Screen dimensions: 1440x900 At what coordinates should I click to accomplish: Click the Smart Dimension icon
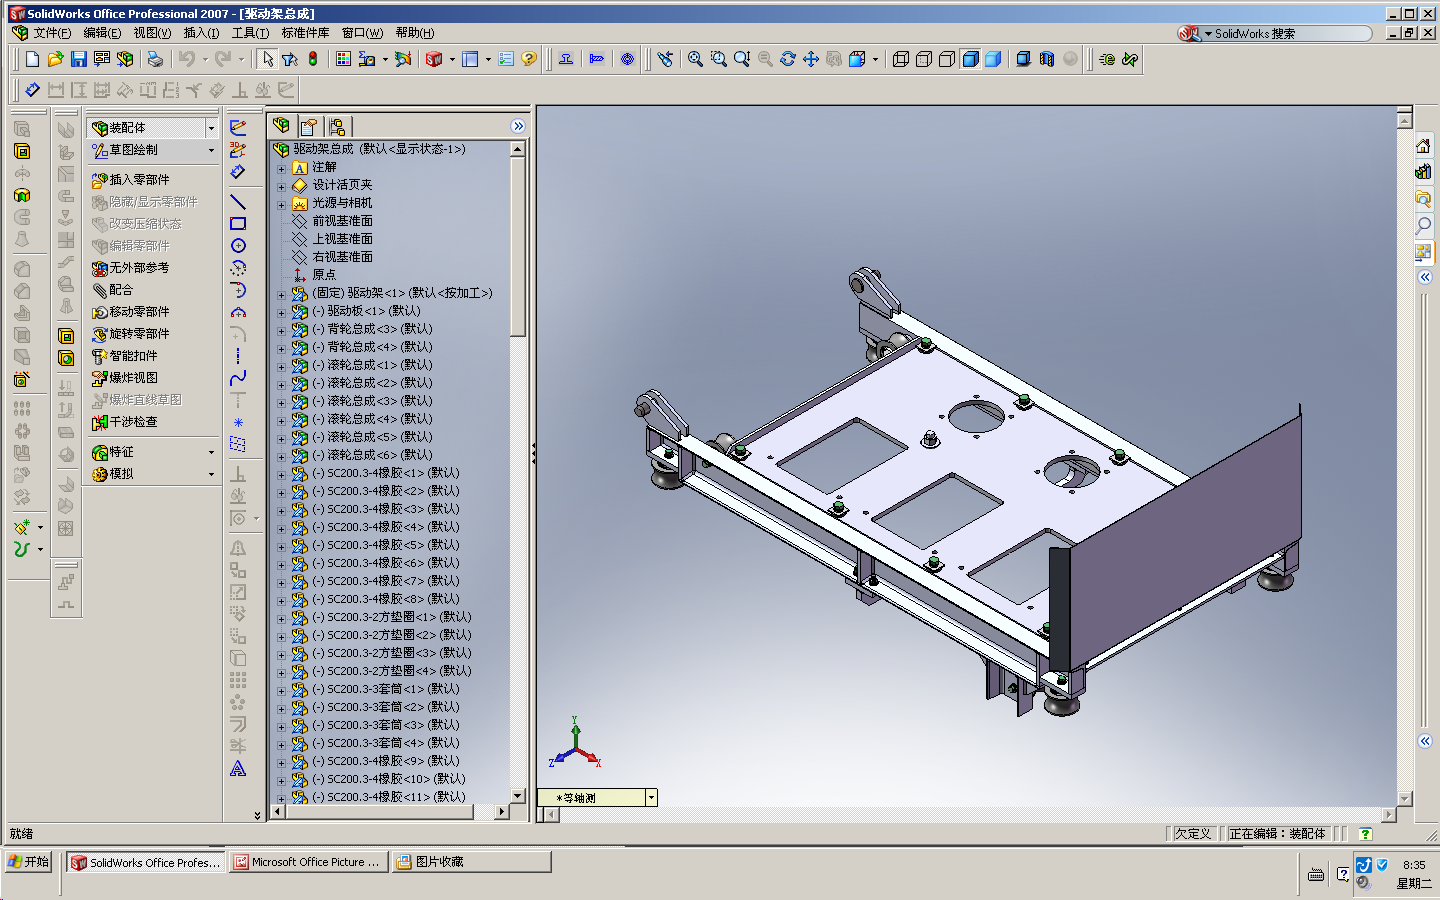click(x=32, y=90)
